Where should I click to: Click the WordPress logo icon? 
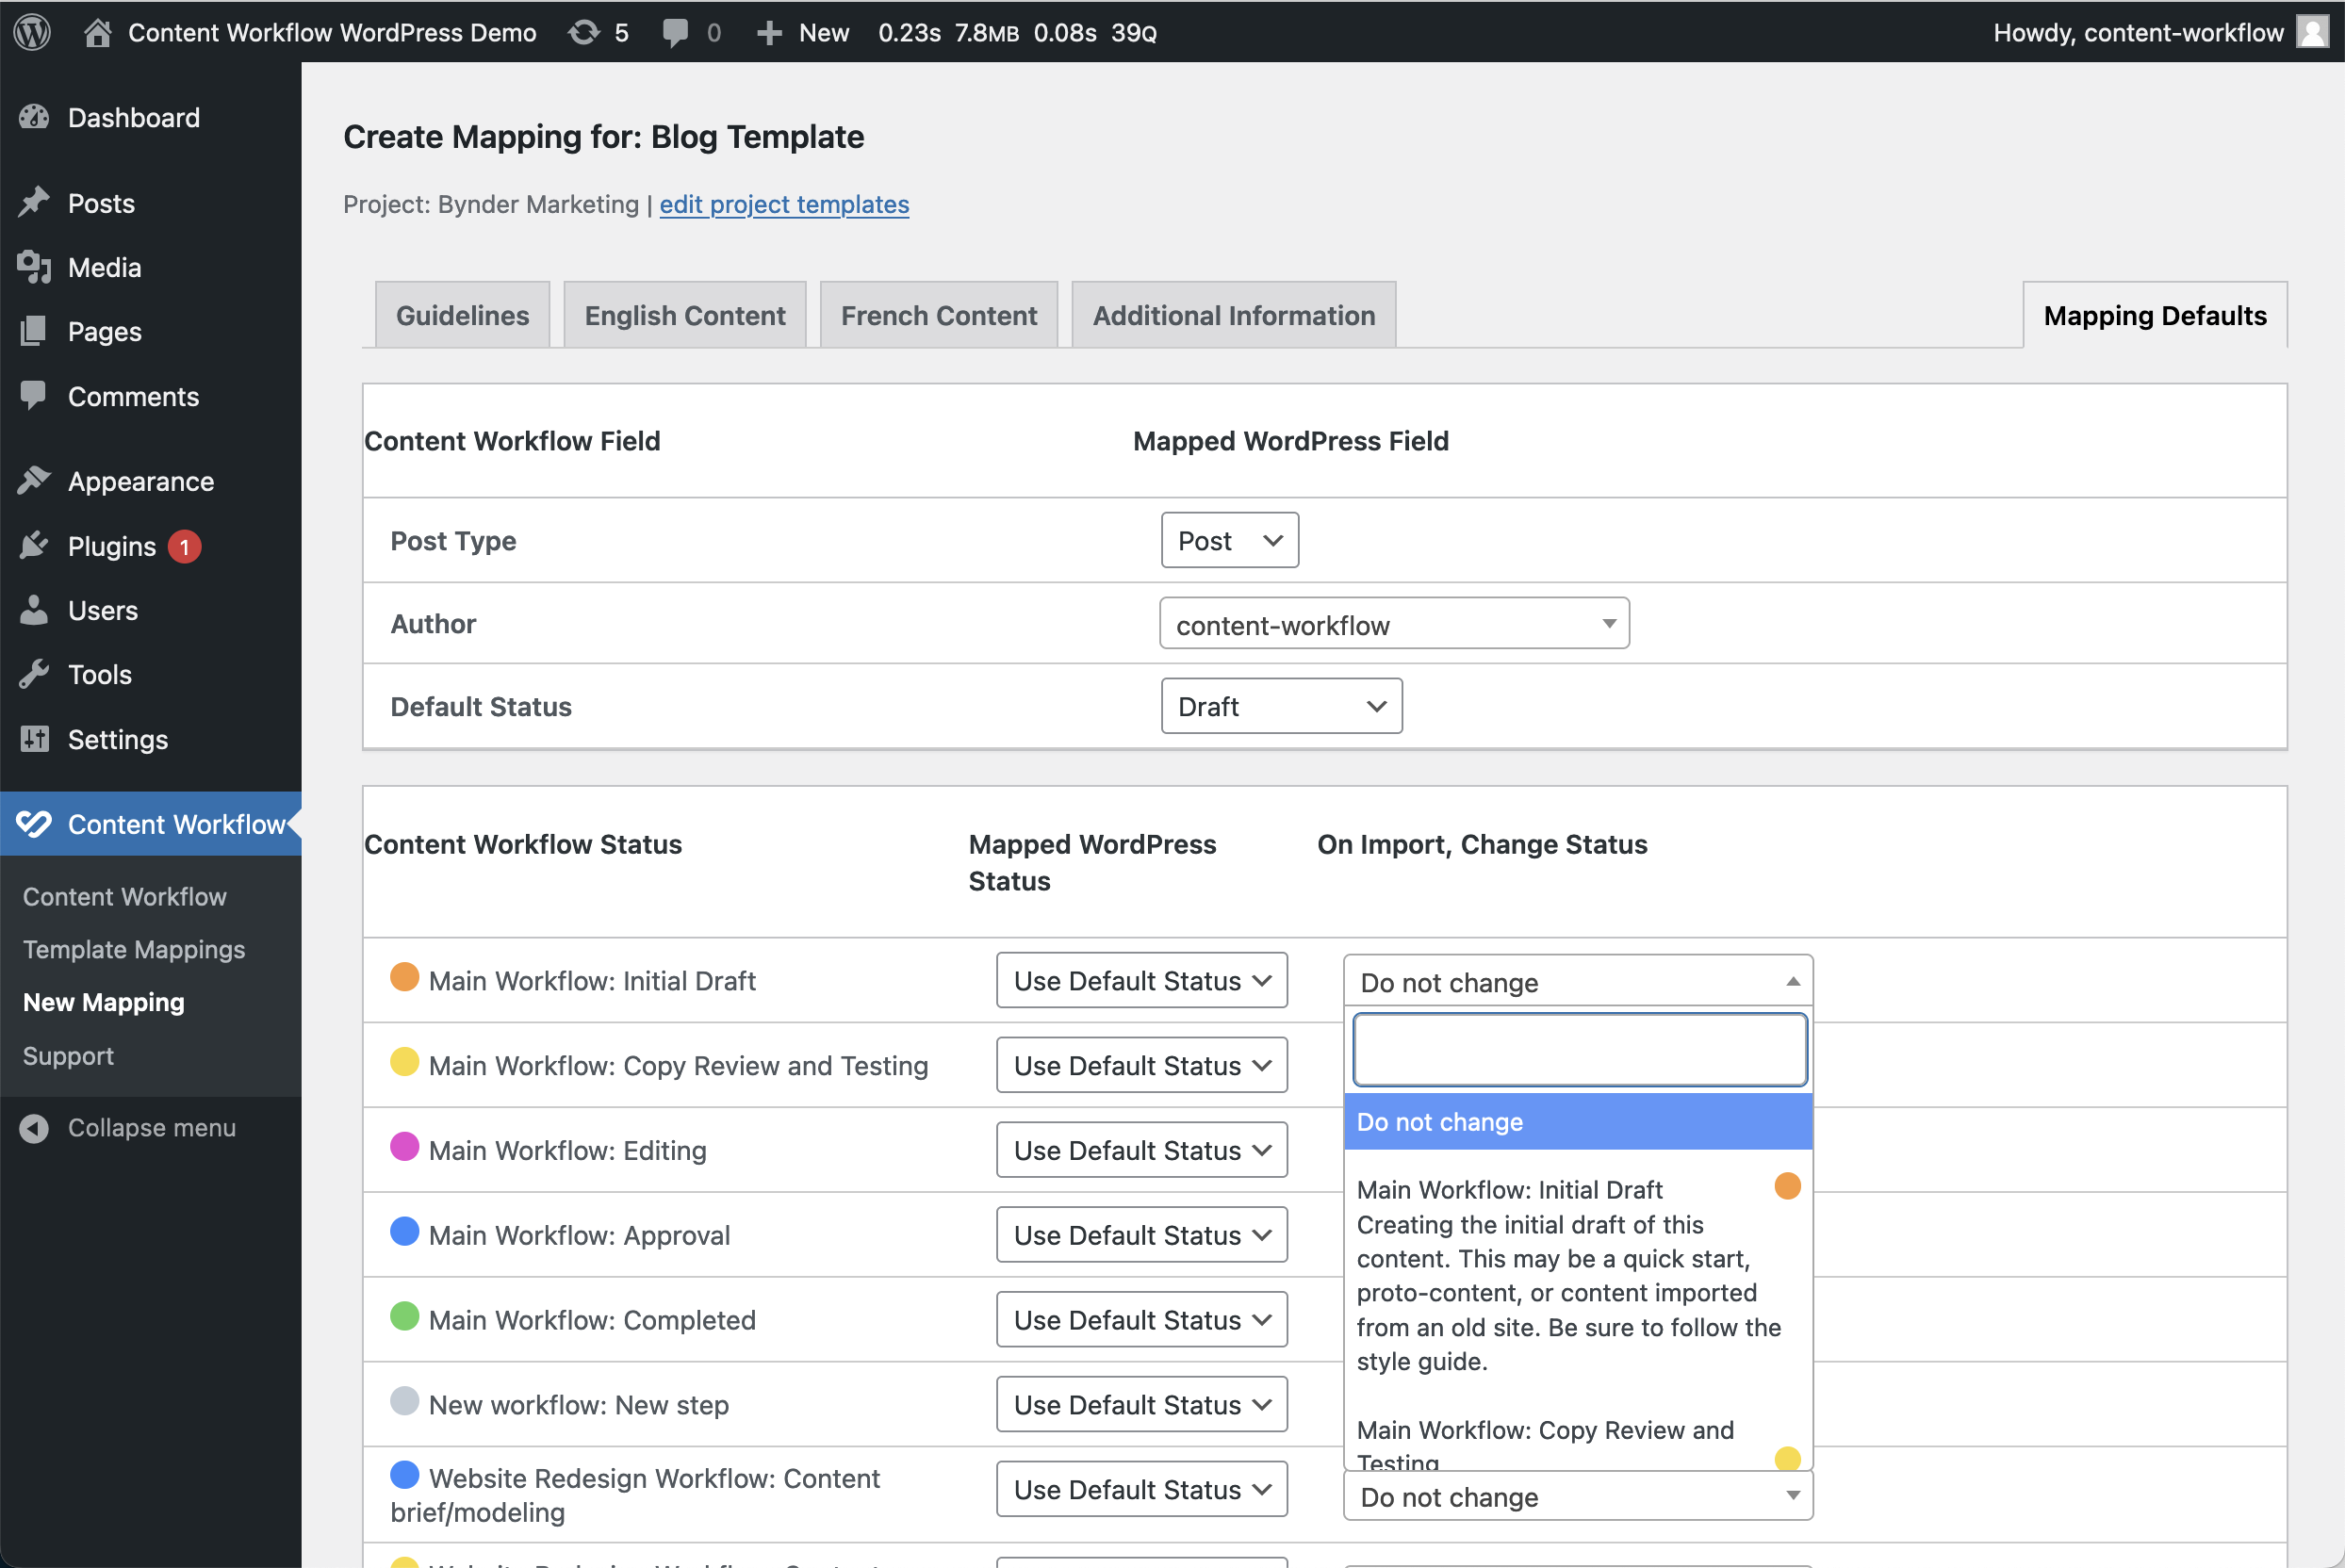(x=32, y=32)
